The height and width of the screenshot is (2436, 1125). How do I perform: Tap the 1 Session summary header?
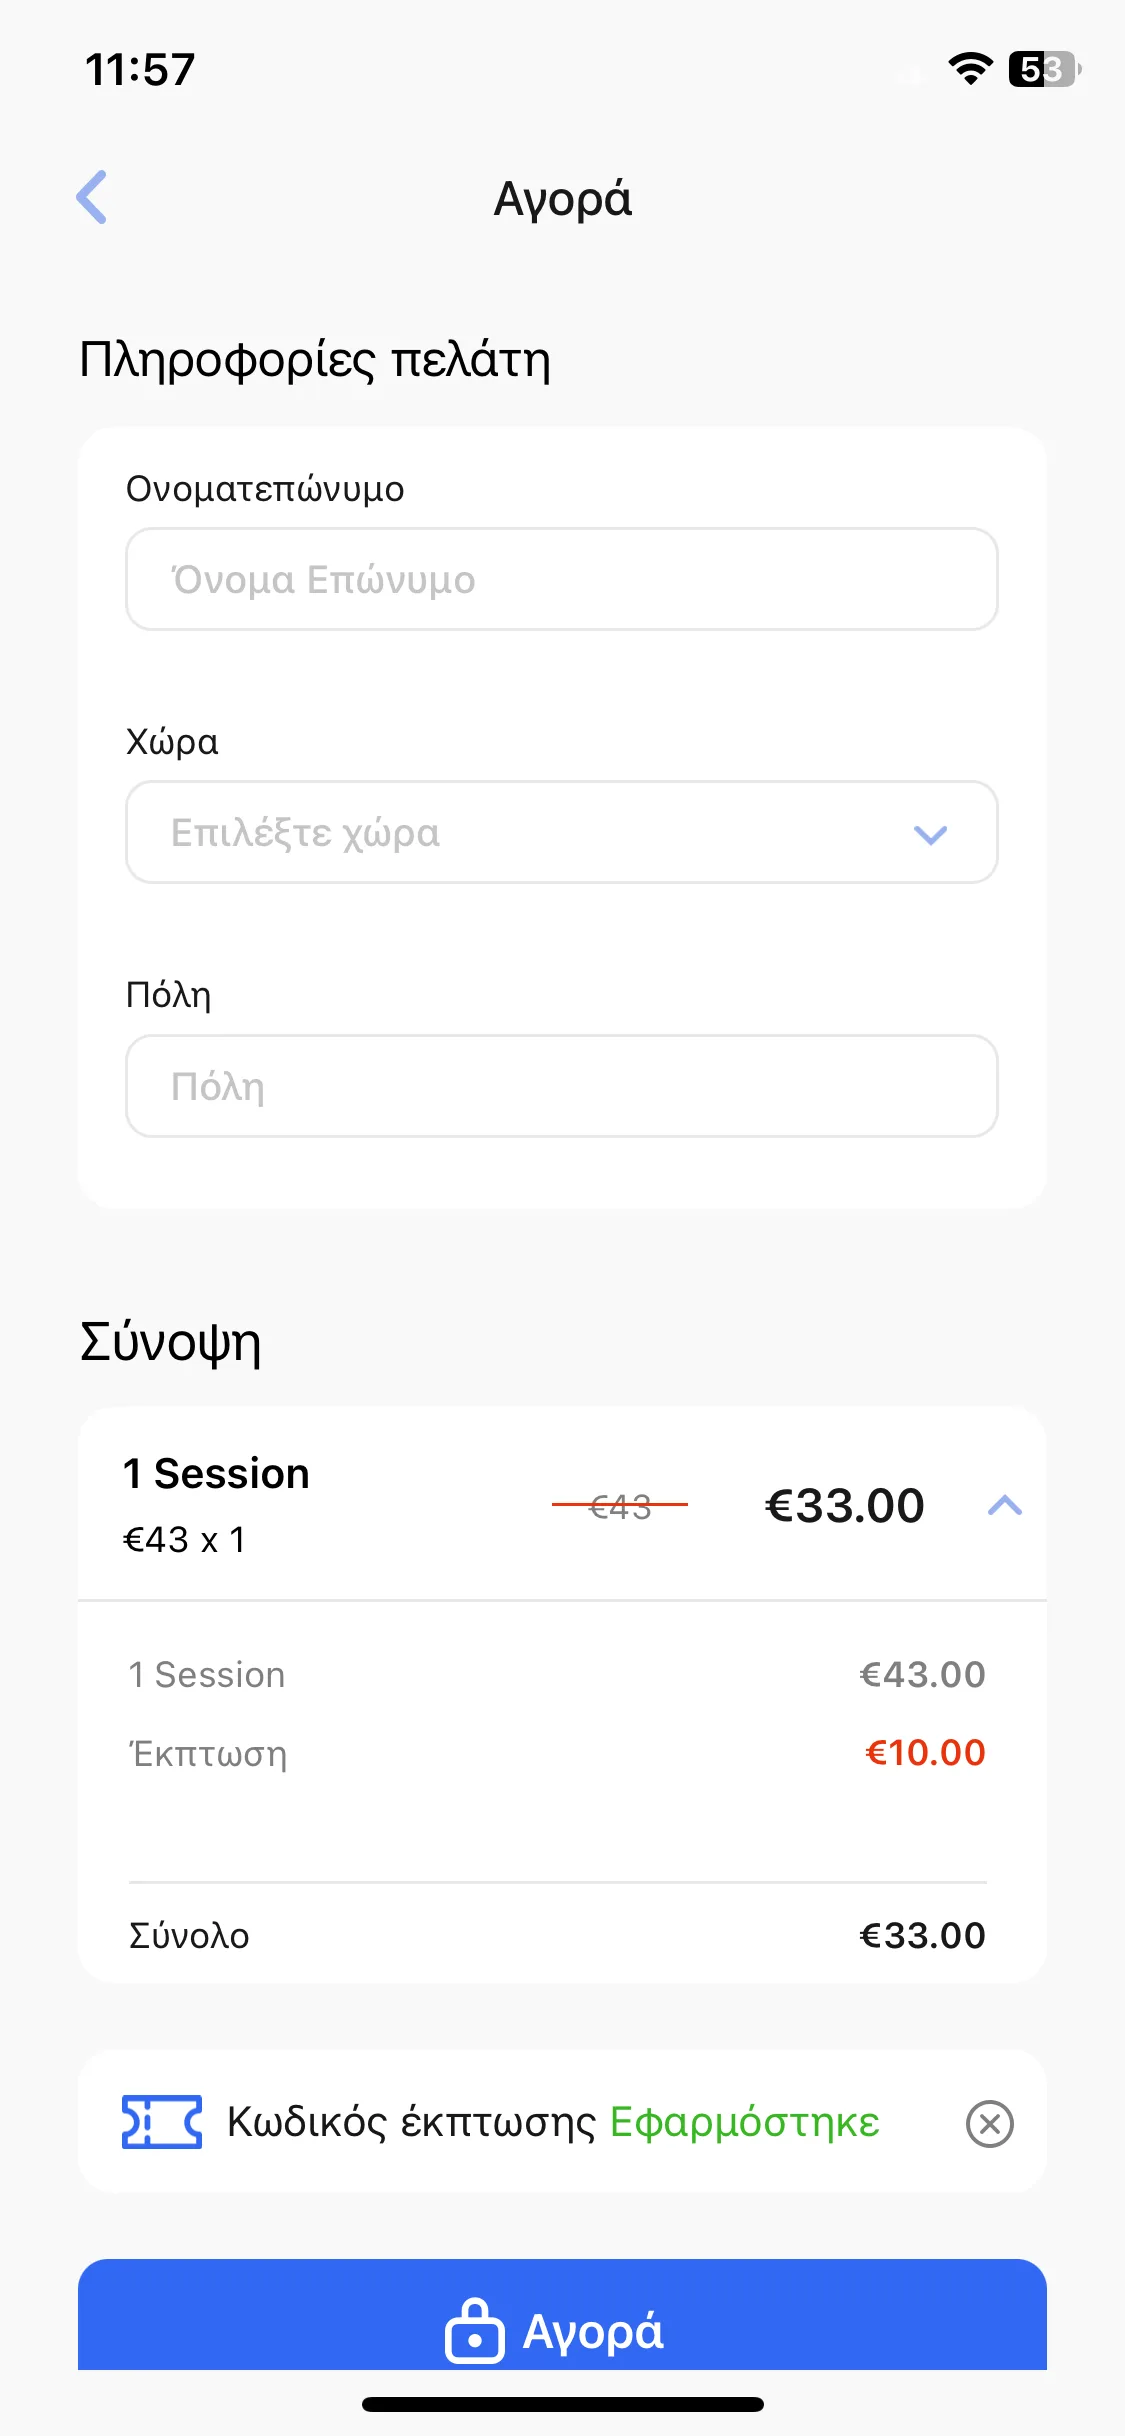562,1504
